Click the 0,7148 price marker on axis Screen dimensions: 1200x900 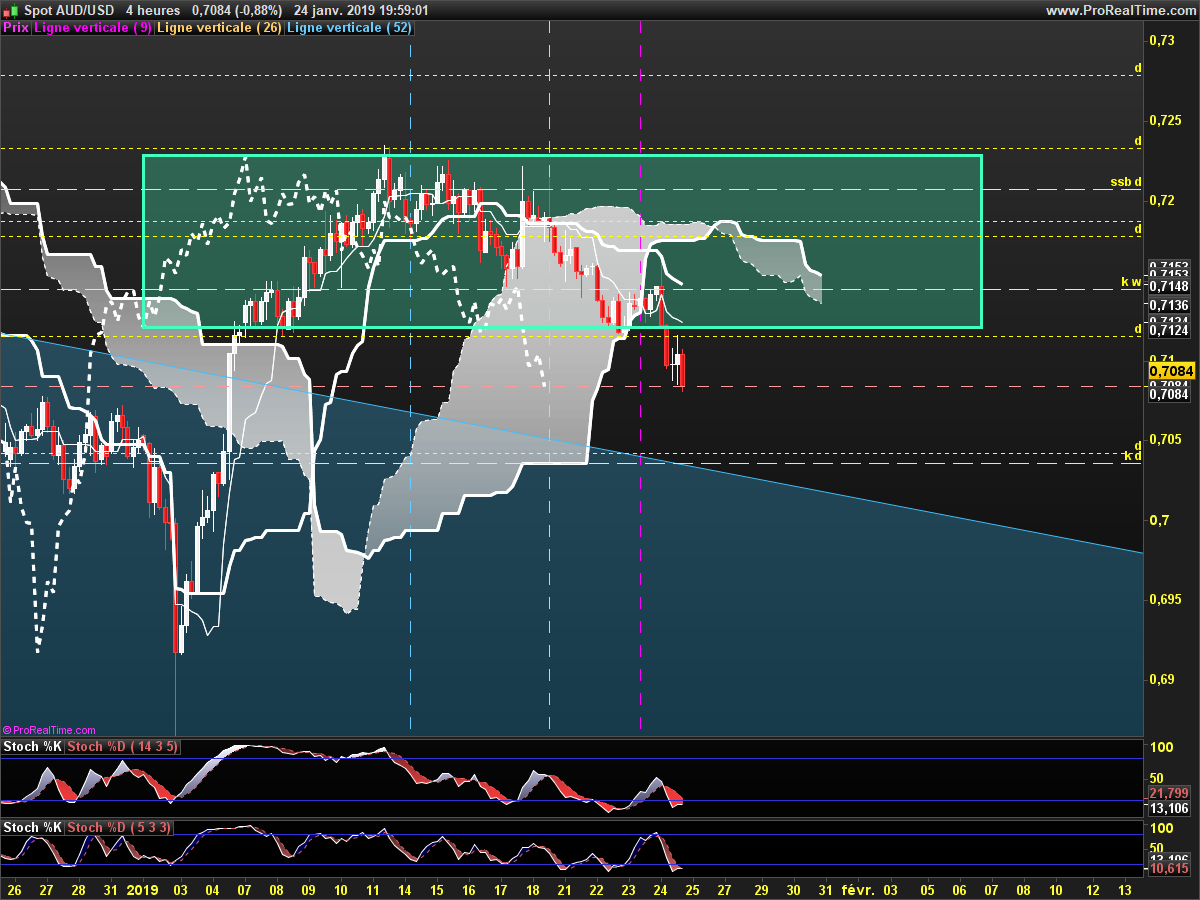[x=1167, y=288]
